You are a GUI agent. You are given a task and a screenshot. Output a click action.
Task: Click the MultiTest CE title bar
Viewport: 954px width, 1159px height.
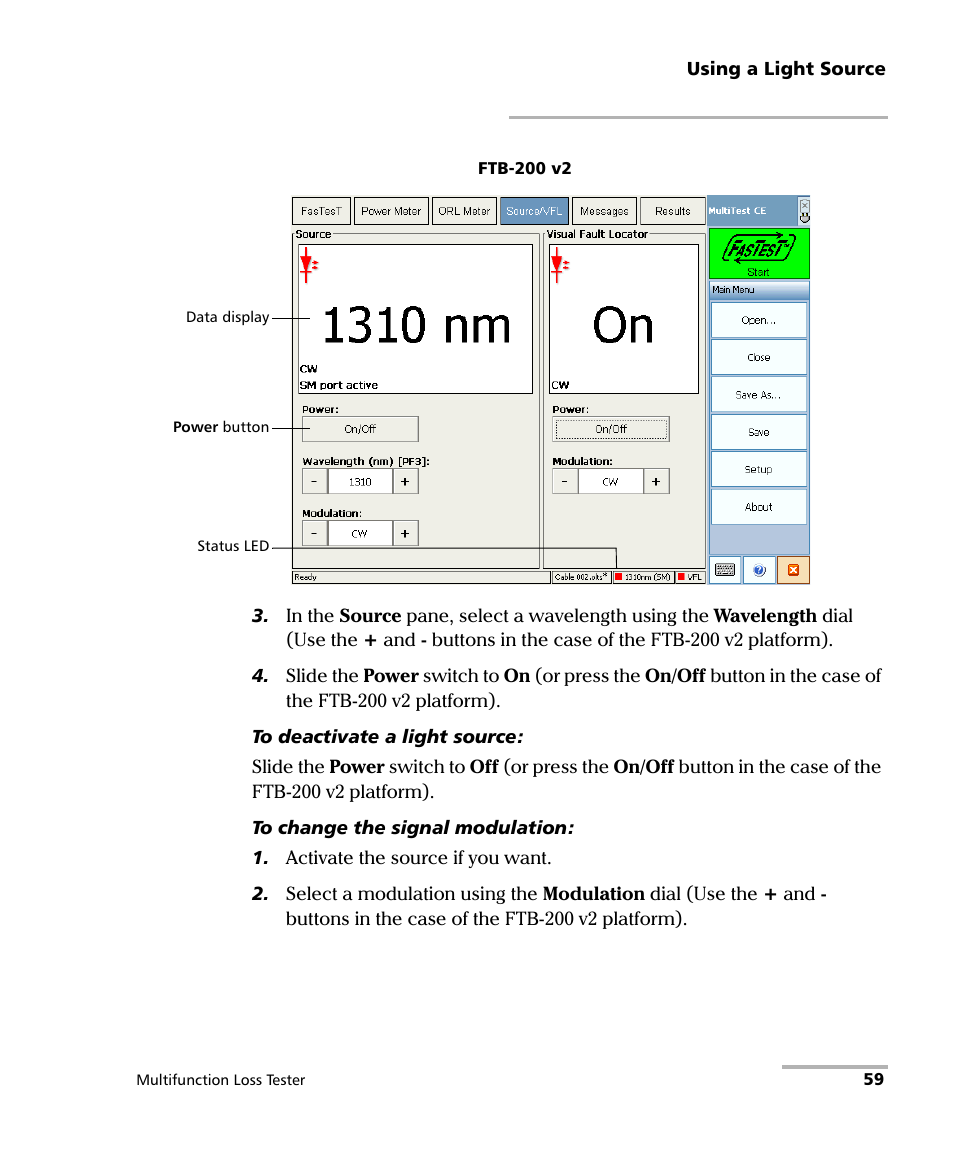click(x=752, y=211)
